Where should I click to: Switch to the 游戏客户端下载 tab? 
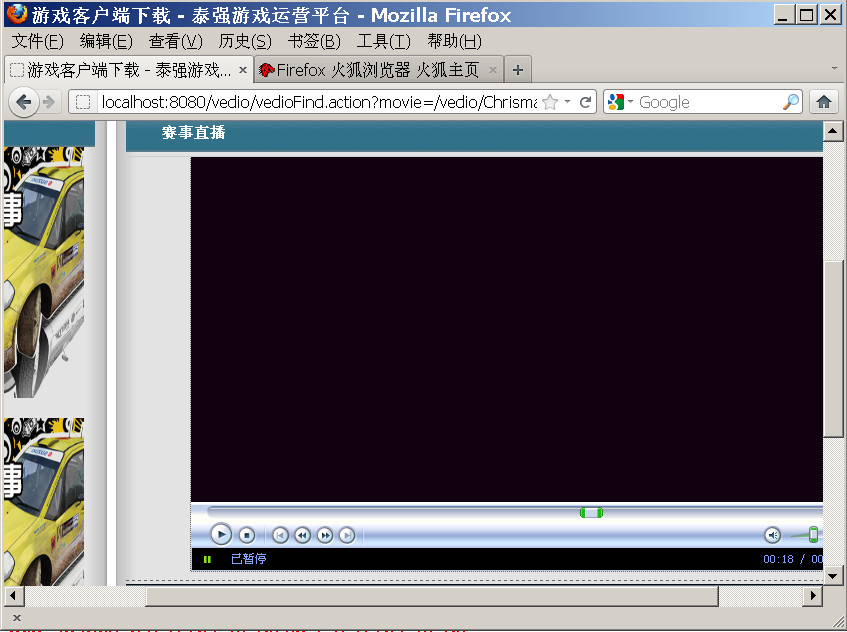[129, 70]
